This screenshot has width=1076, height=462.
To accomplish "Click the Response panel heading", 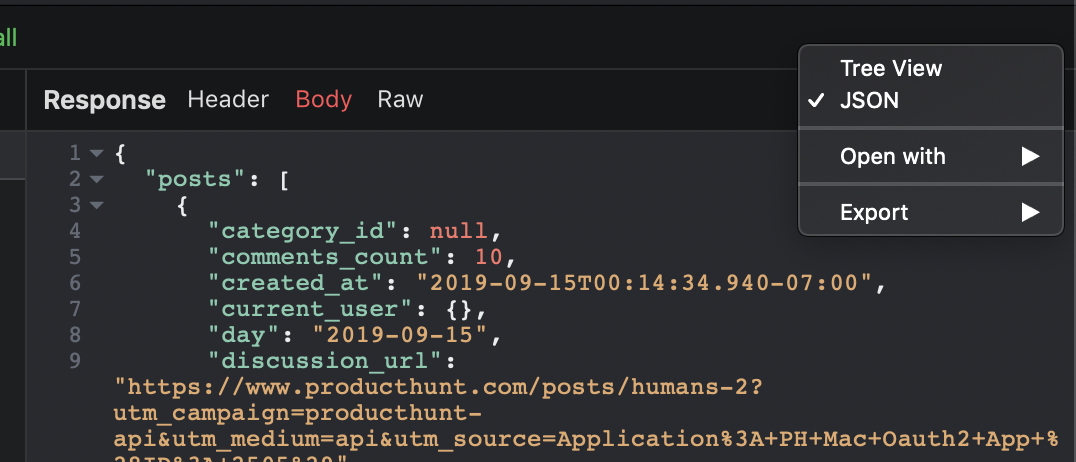I will coord(104,100).
